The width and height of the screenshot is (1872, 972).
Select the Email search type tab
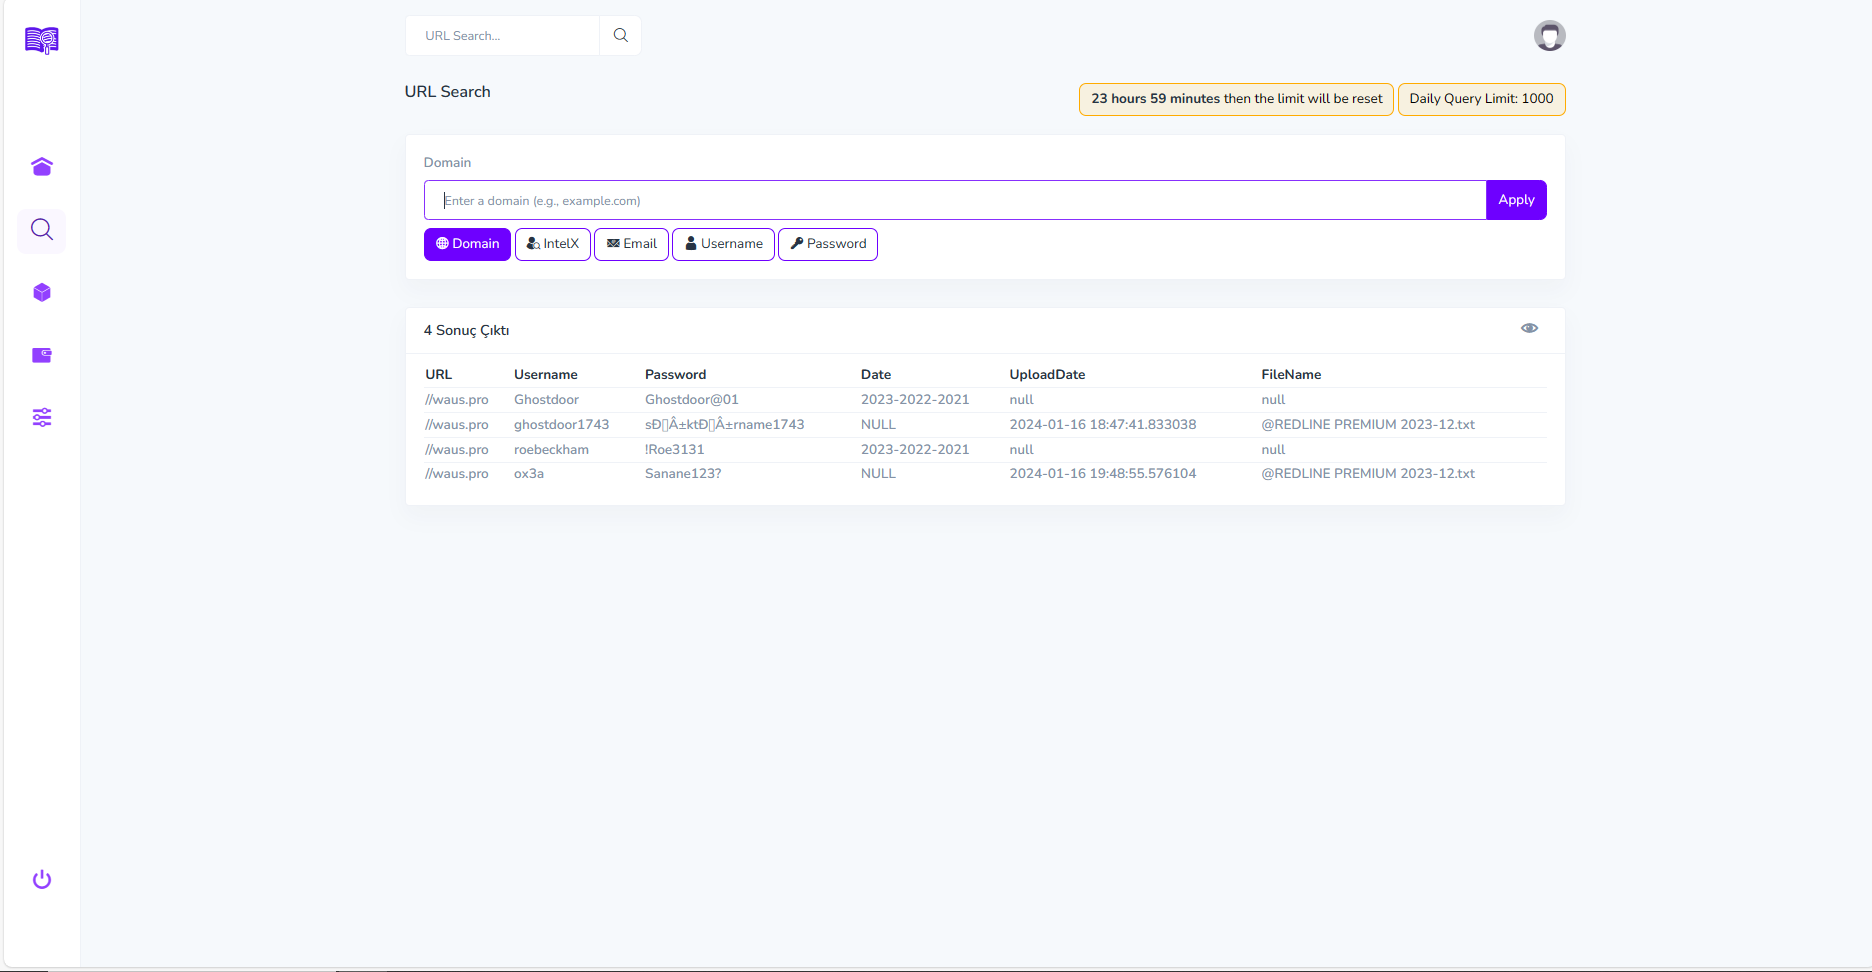[x=631, y=244]
